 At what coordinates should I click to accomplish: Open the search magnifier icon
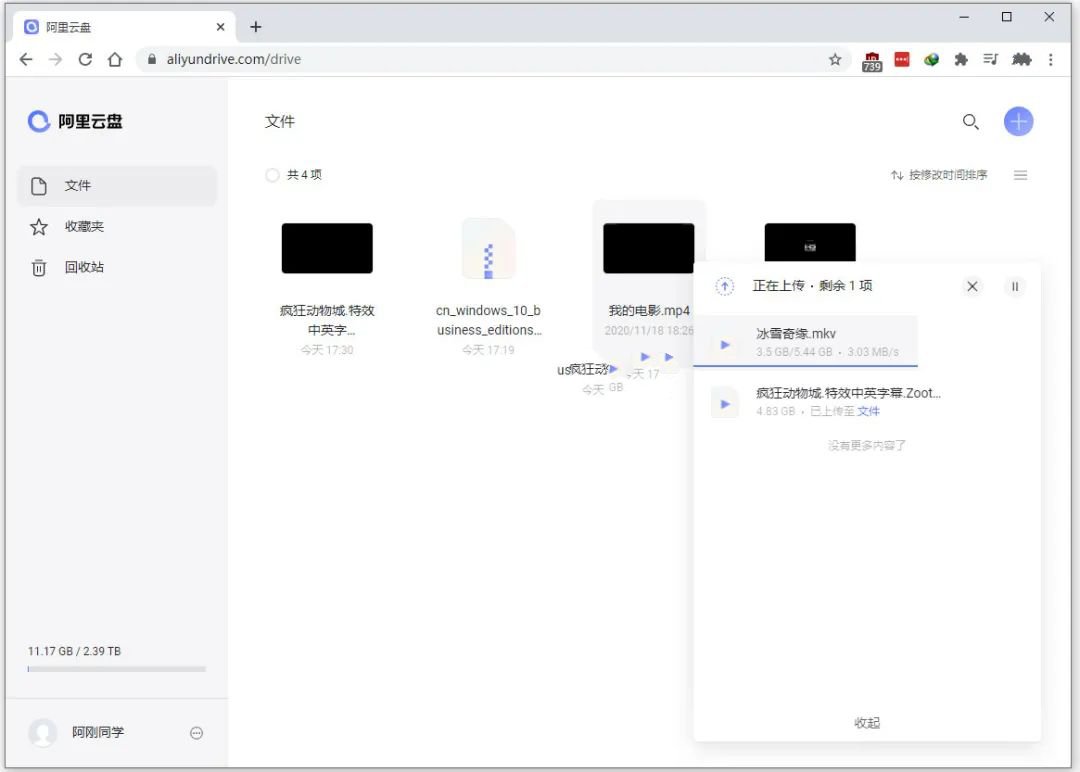point(970,122)
